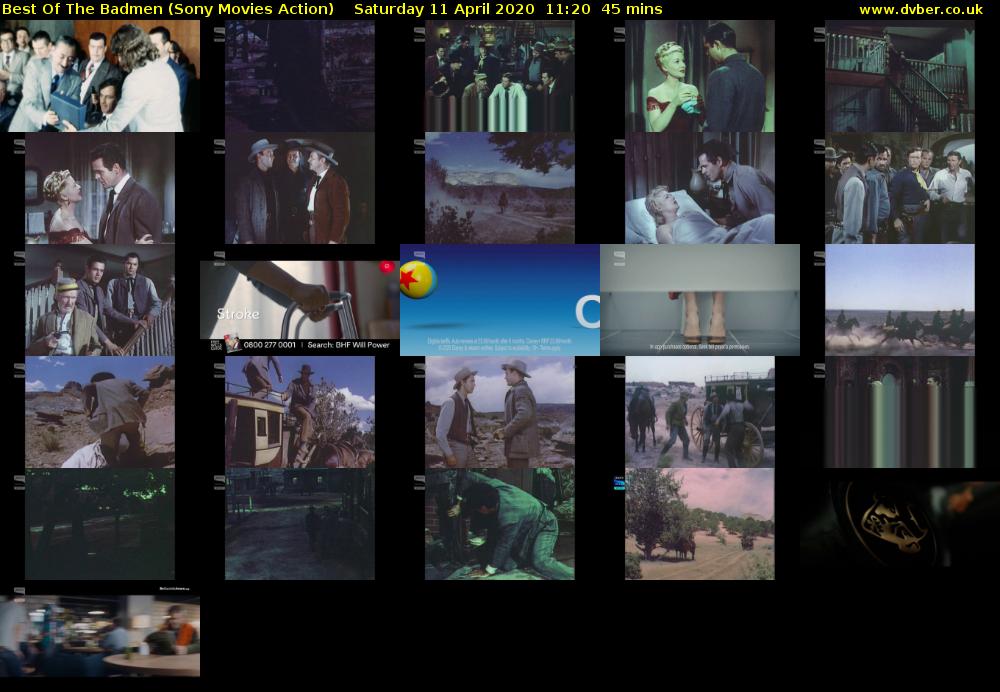
Task: Select thumbnail of two cowboys talking under cloudy sky
Action: tap(500, 412)
